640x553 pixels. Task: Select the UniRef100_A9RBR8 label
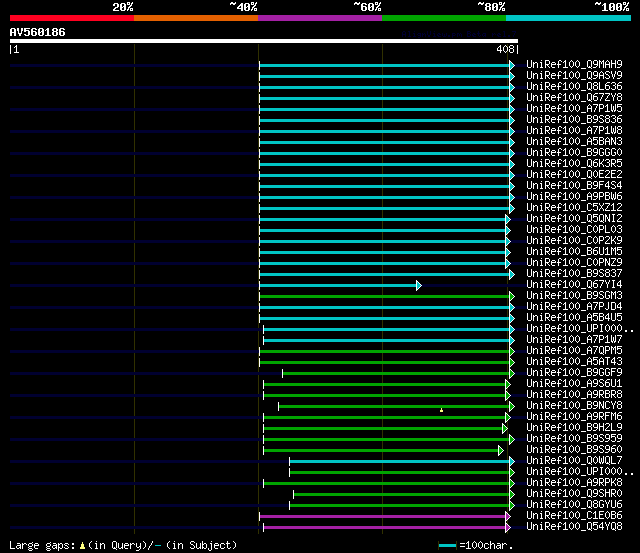pyautogui.click(x=574, y=395)
